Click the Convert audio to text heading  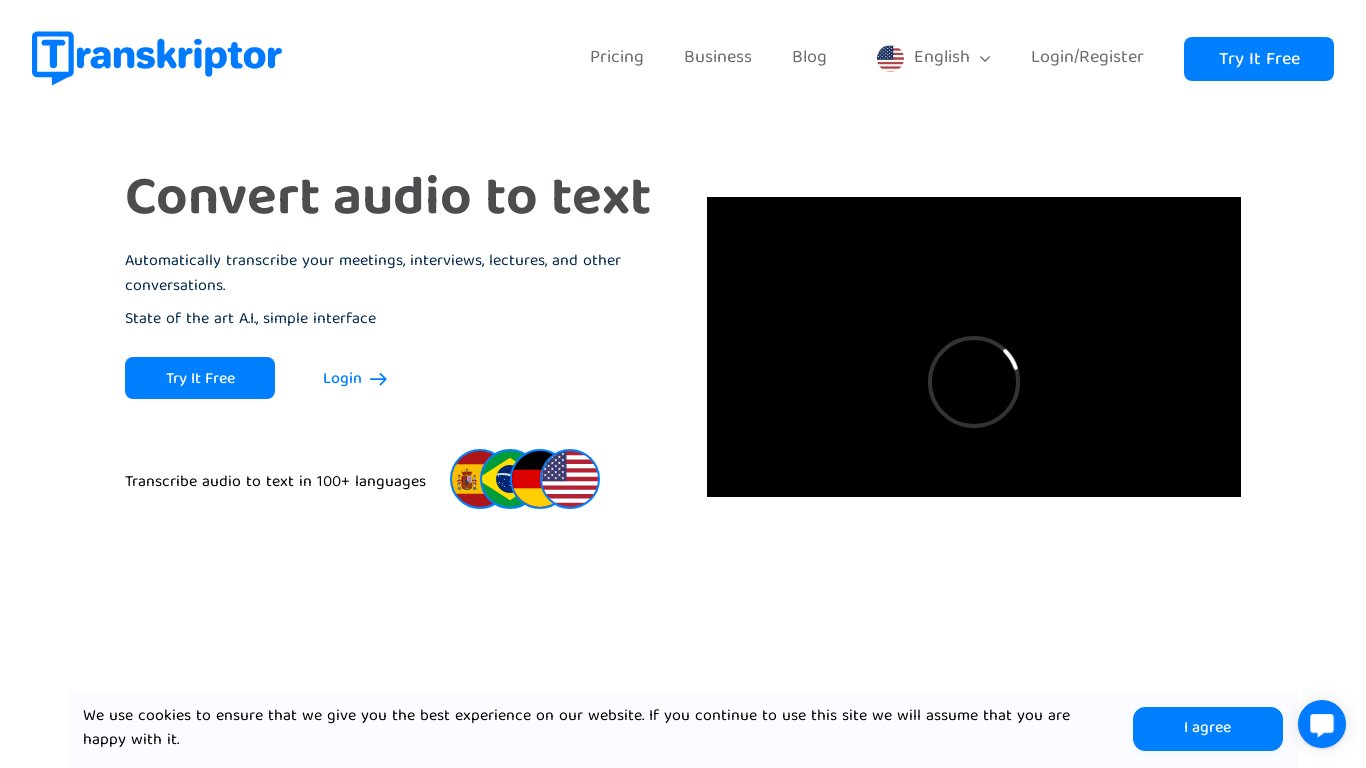(388, 197)
